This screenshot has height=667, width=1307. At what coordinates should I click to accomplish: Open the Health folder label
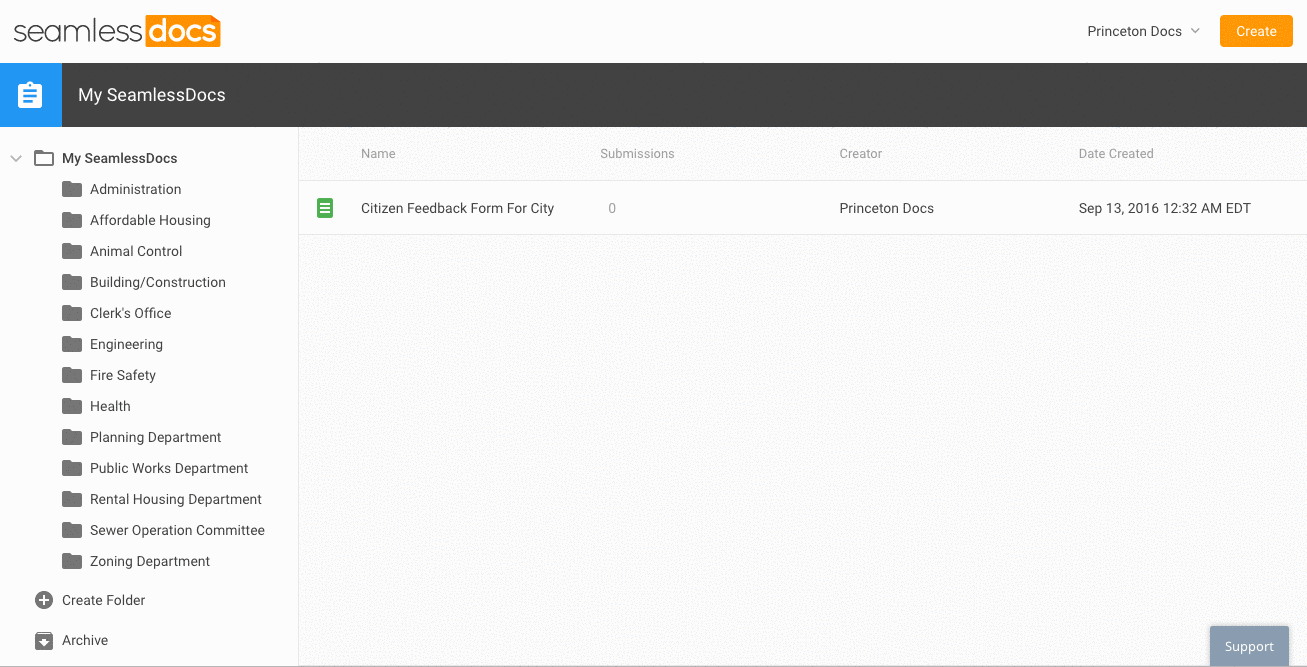(110, 406)
